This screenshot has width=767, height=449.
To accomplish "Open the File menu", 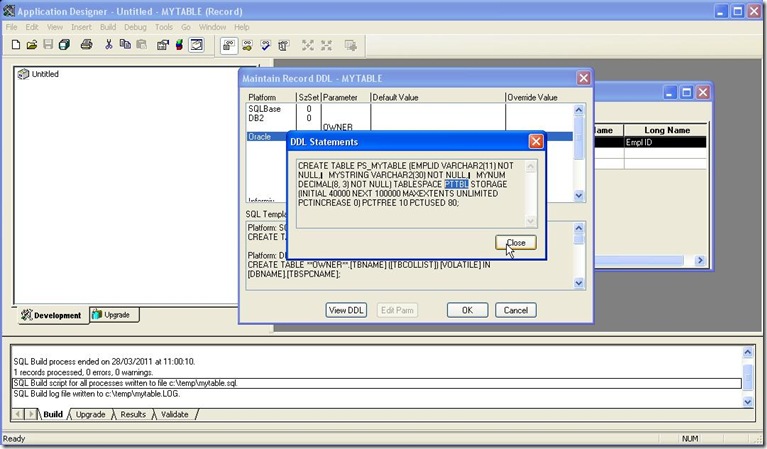I will pyautogui.click(x=11, y=27).
